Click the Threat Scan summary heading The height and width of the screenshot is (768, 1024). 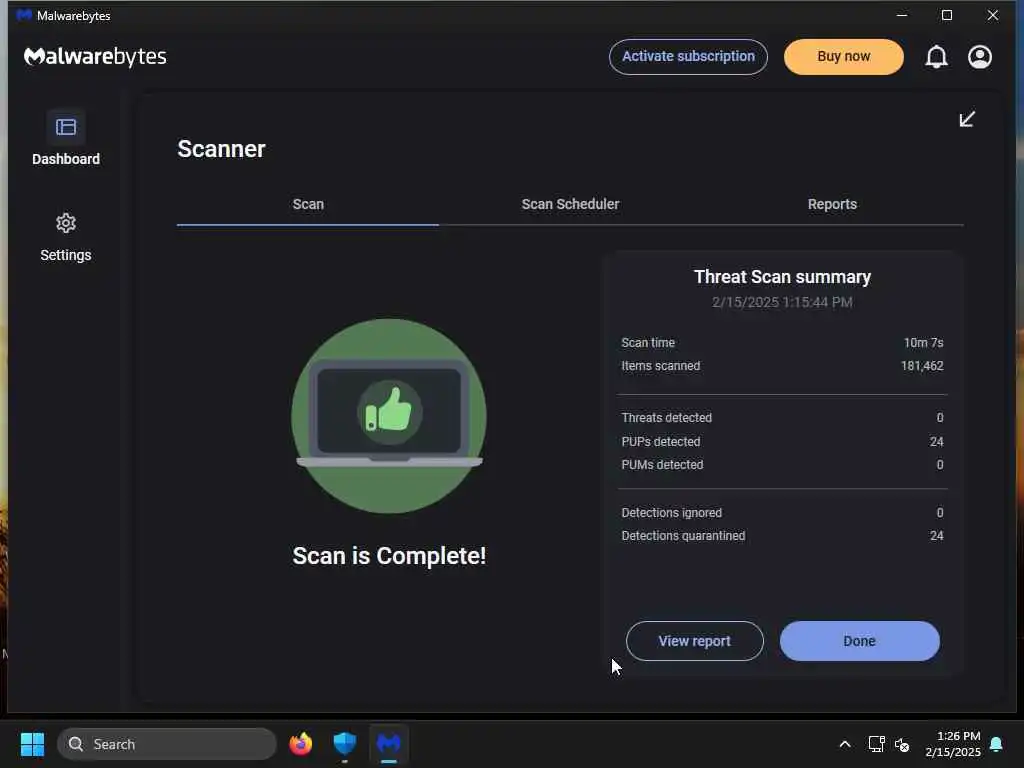coord(782,277)
